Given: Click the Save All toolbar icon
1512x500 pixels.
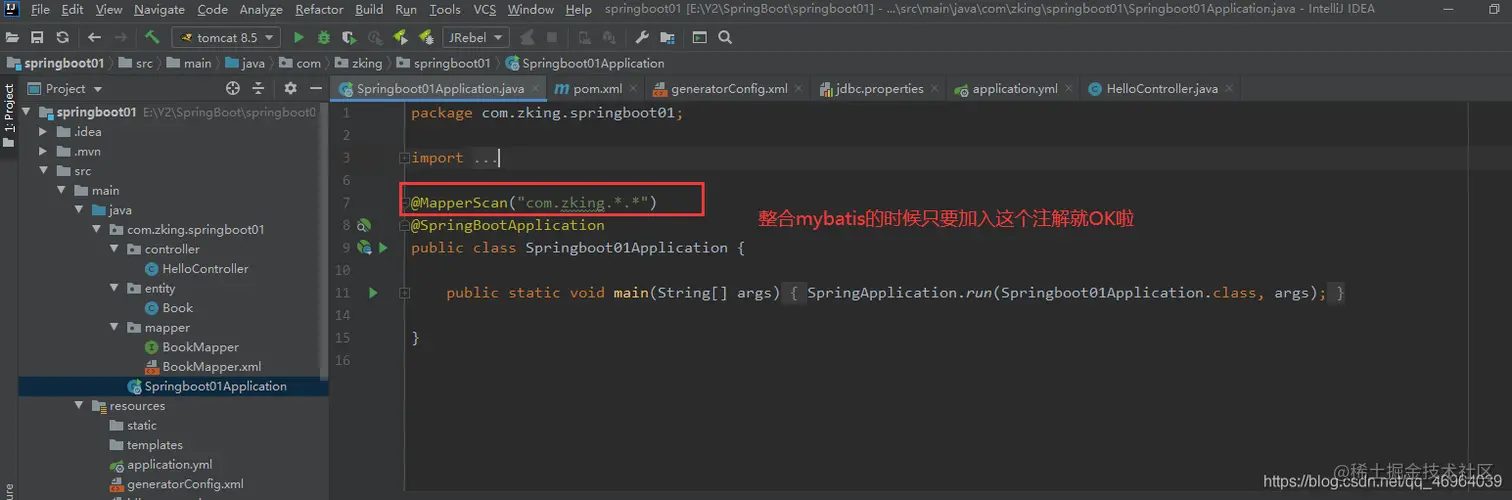Looking at the screenshot, I should 37,37.
